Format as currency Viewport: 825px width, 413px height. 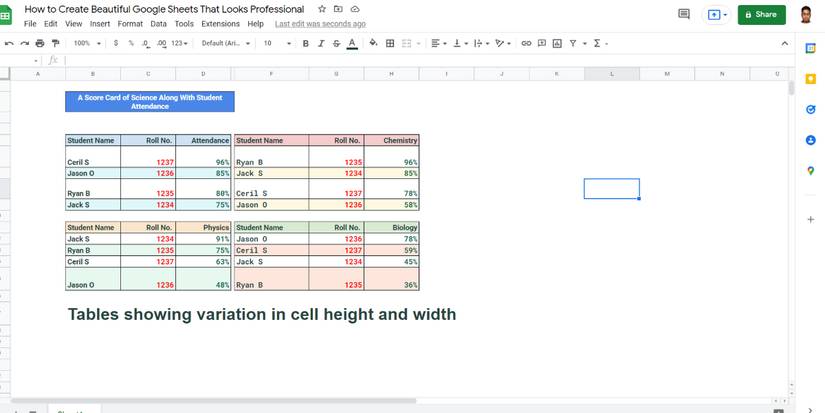[116, 43]
